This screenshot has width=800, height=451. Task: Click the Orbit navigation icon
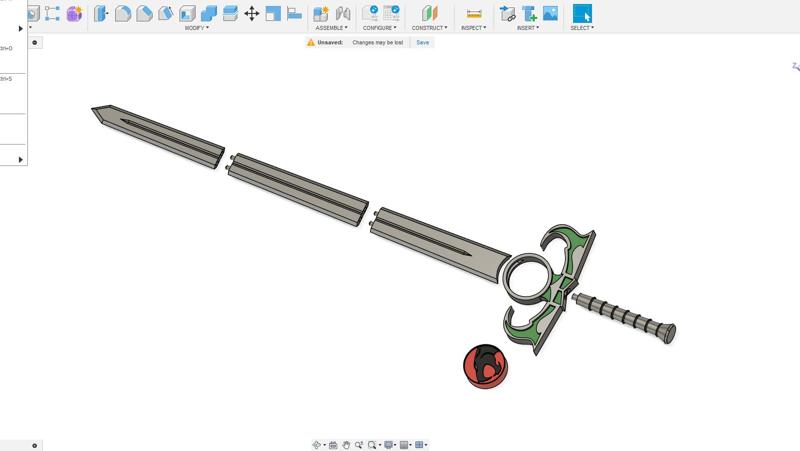(x=316, y=445)
